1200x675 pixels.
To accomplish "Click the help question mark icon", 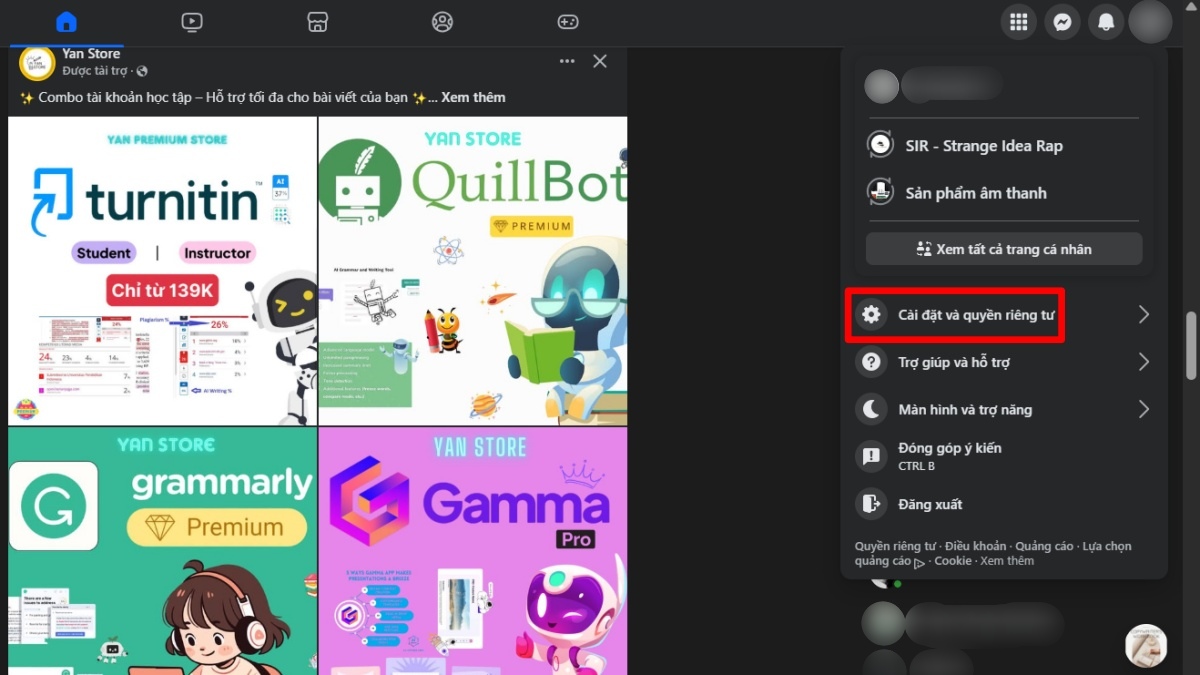I will pyautogui.click(x=871, y=362).
